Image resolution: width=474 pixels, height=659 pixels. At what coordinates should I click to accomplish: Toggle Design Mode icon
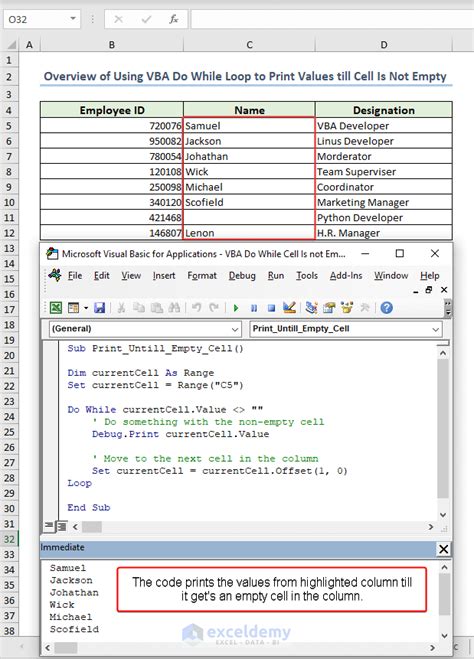click(x=289, y=308)
